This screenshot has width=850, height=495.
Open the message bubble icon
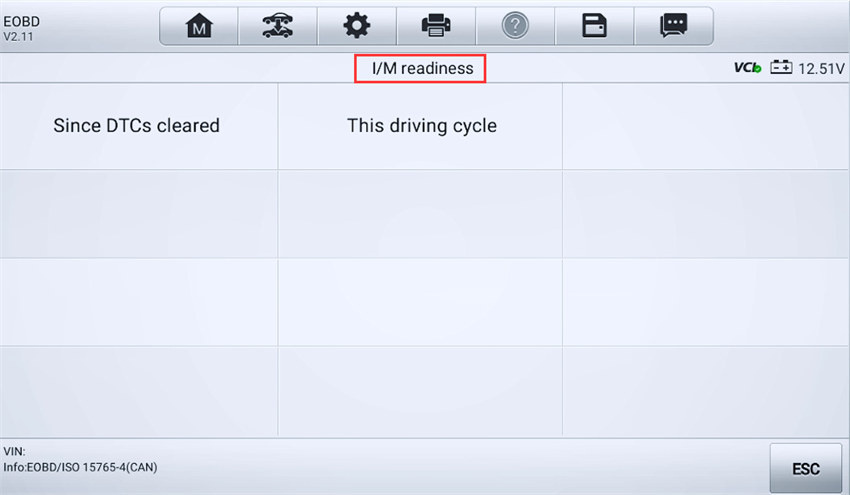[x=673, y=26]
